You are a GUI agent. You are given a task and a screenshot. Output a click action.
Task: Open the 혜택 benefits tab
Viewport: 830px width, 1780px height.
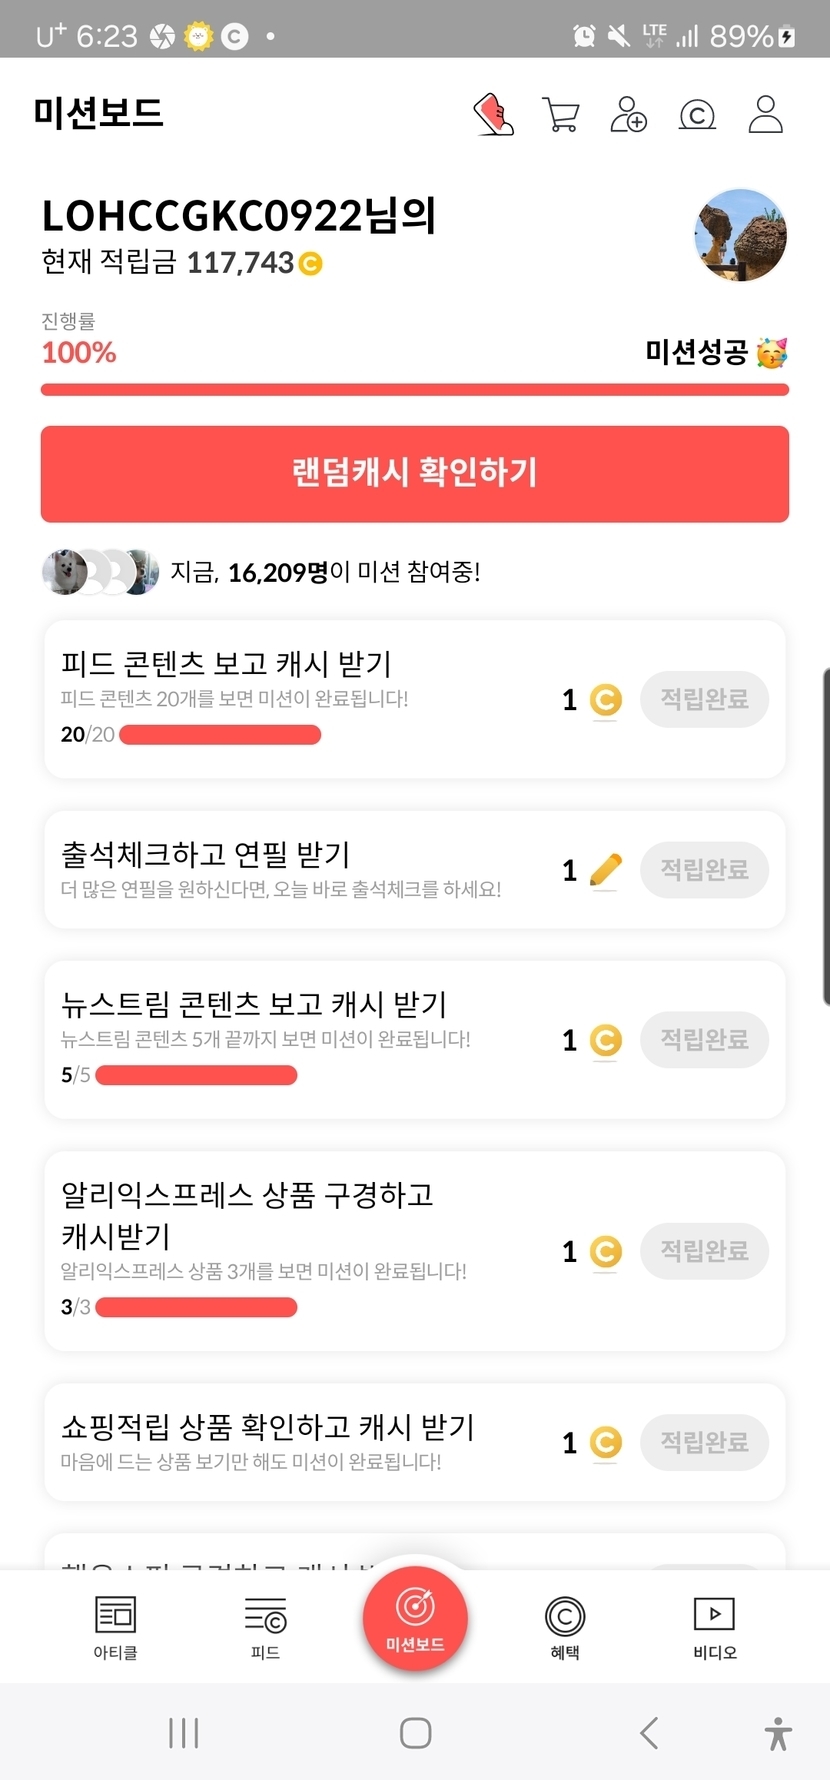pos(565,1627)
